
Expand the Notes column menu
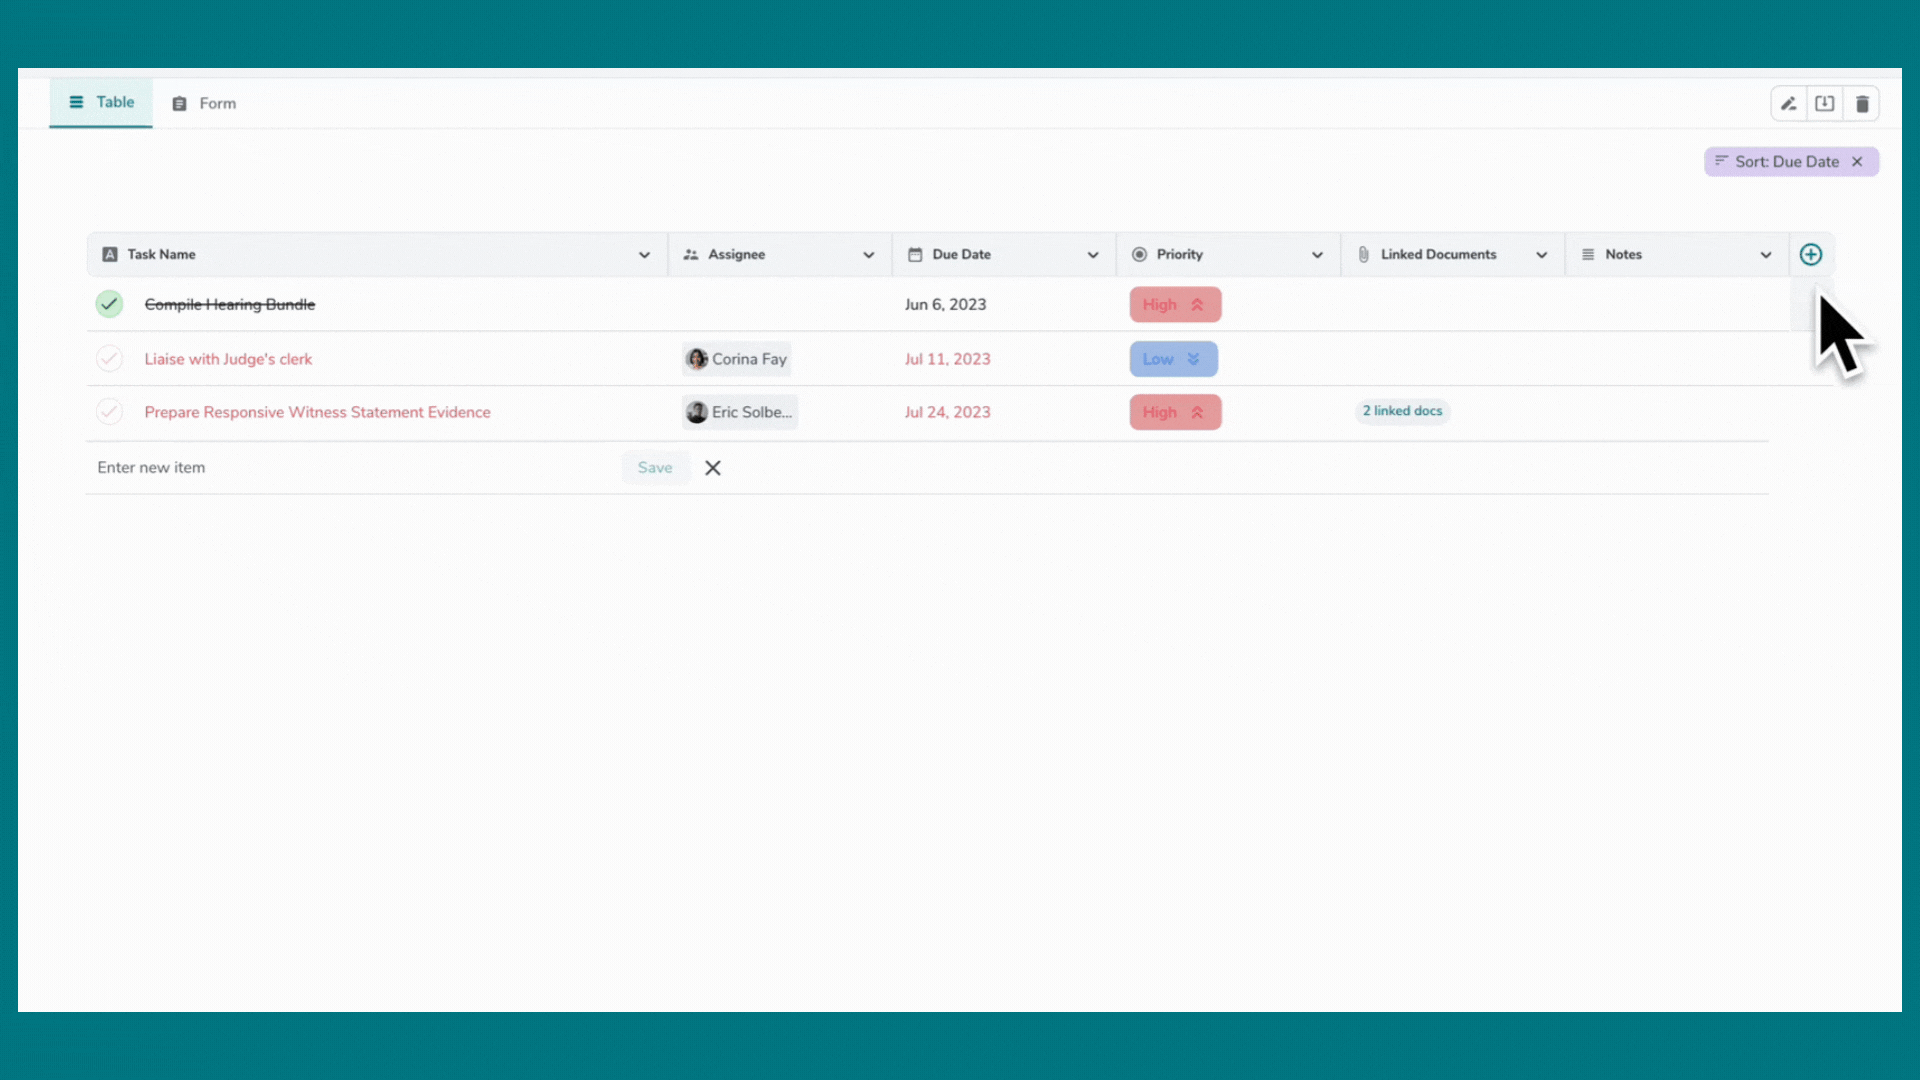coord(1768,254)
